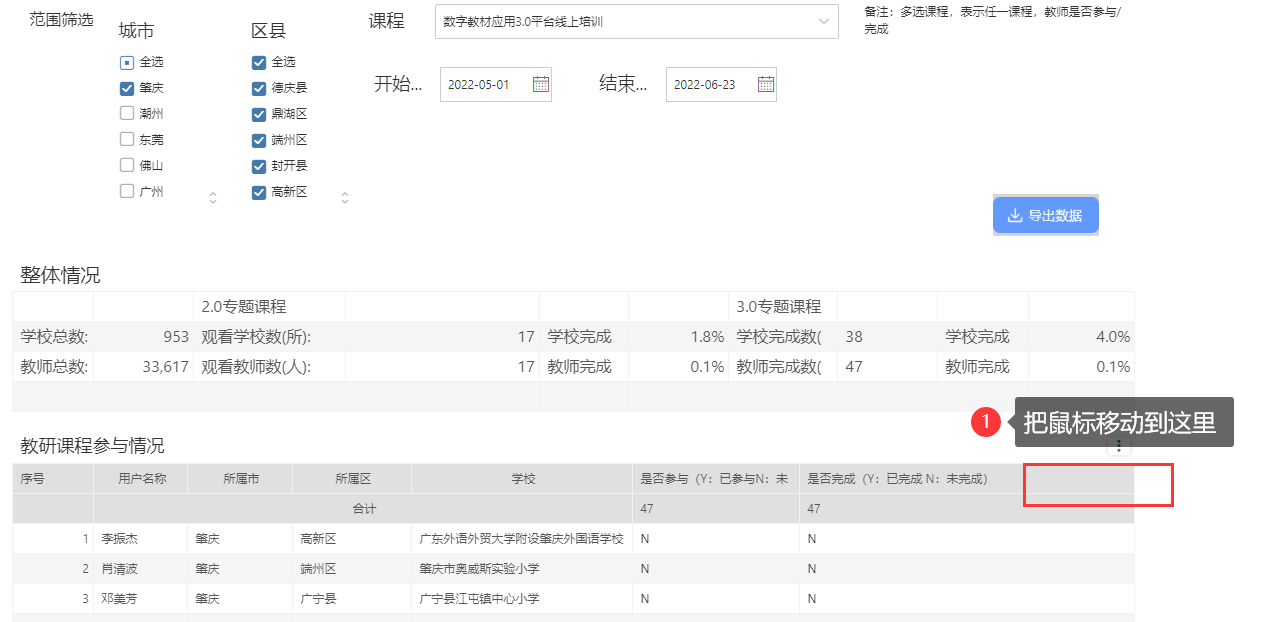
Task: Click the up chevron beside city list
Action: [x=213, y=195]
